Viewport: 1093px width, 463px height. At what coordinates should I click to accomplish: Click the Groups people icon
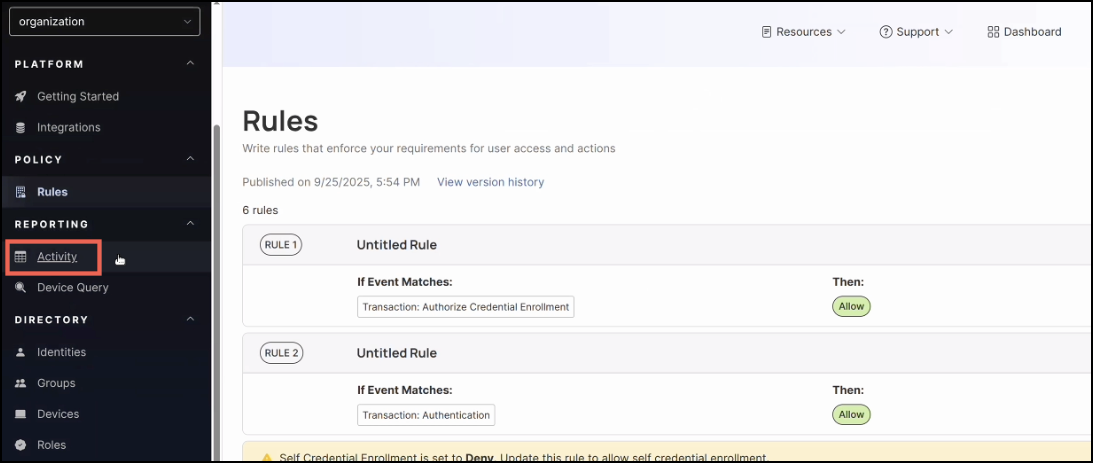(x=21, y=384)
